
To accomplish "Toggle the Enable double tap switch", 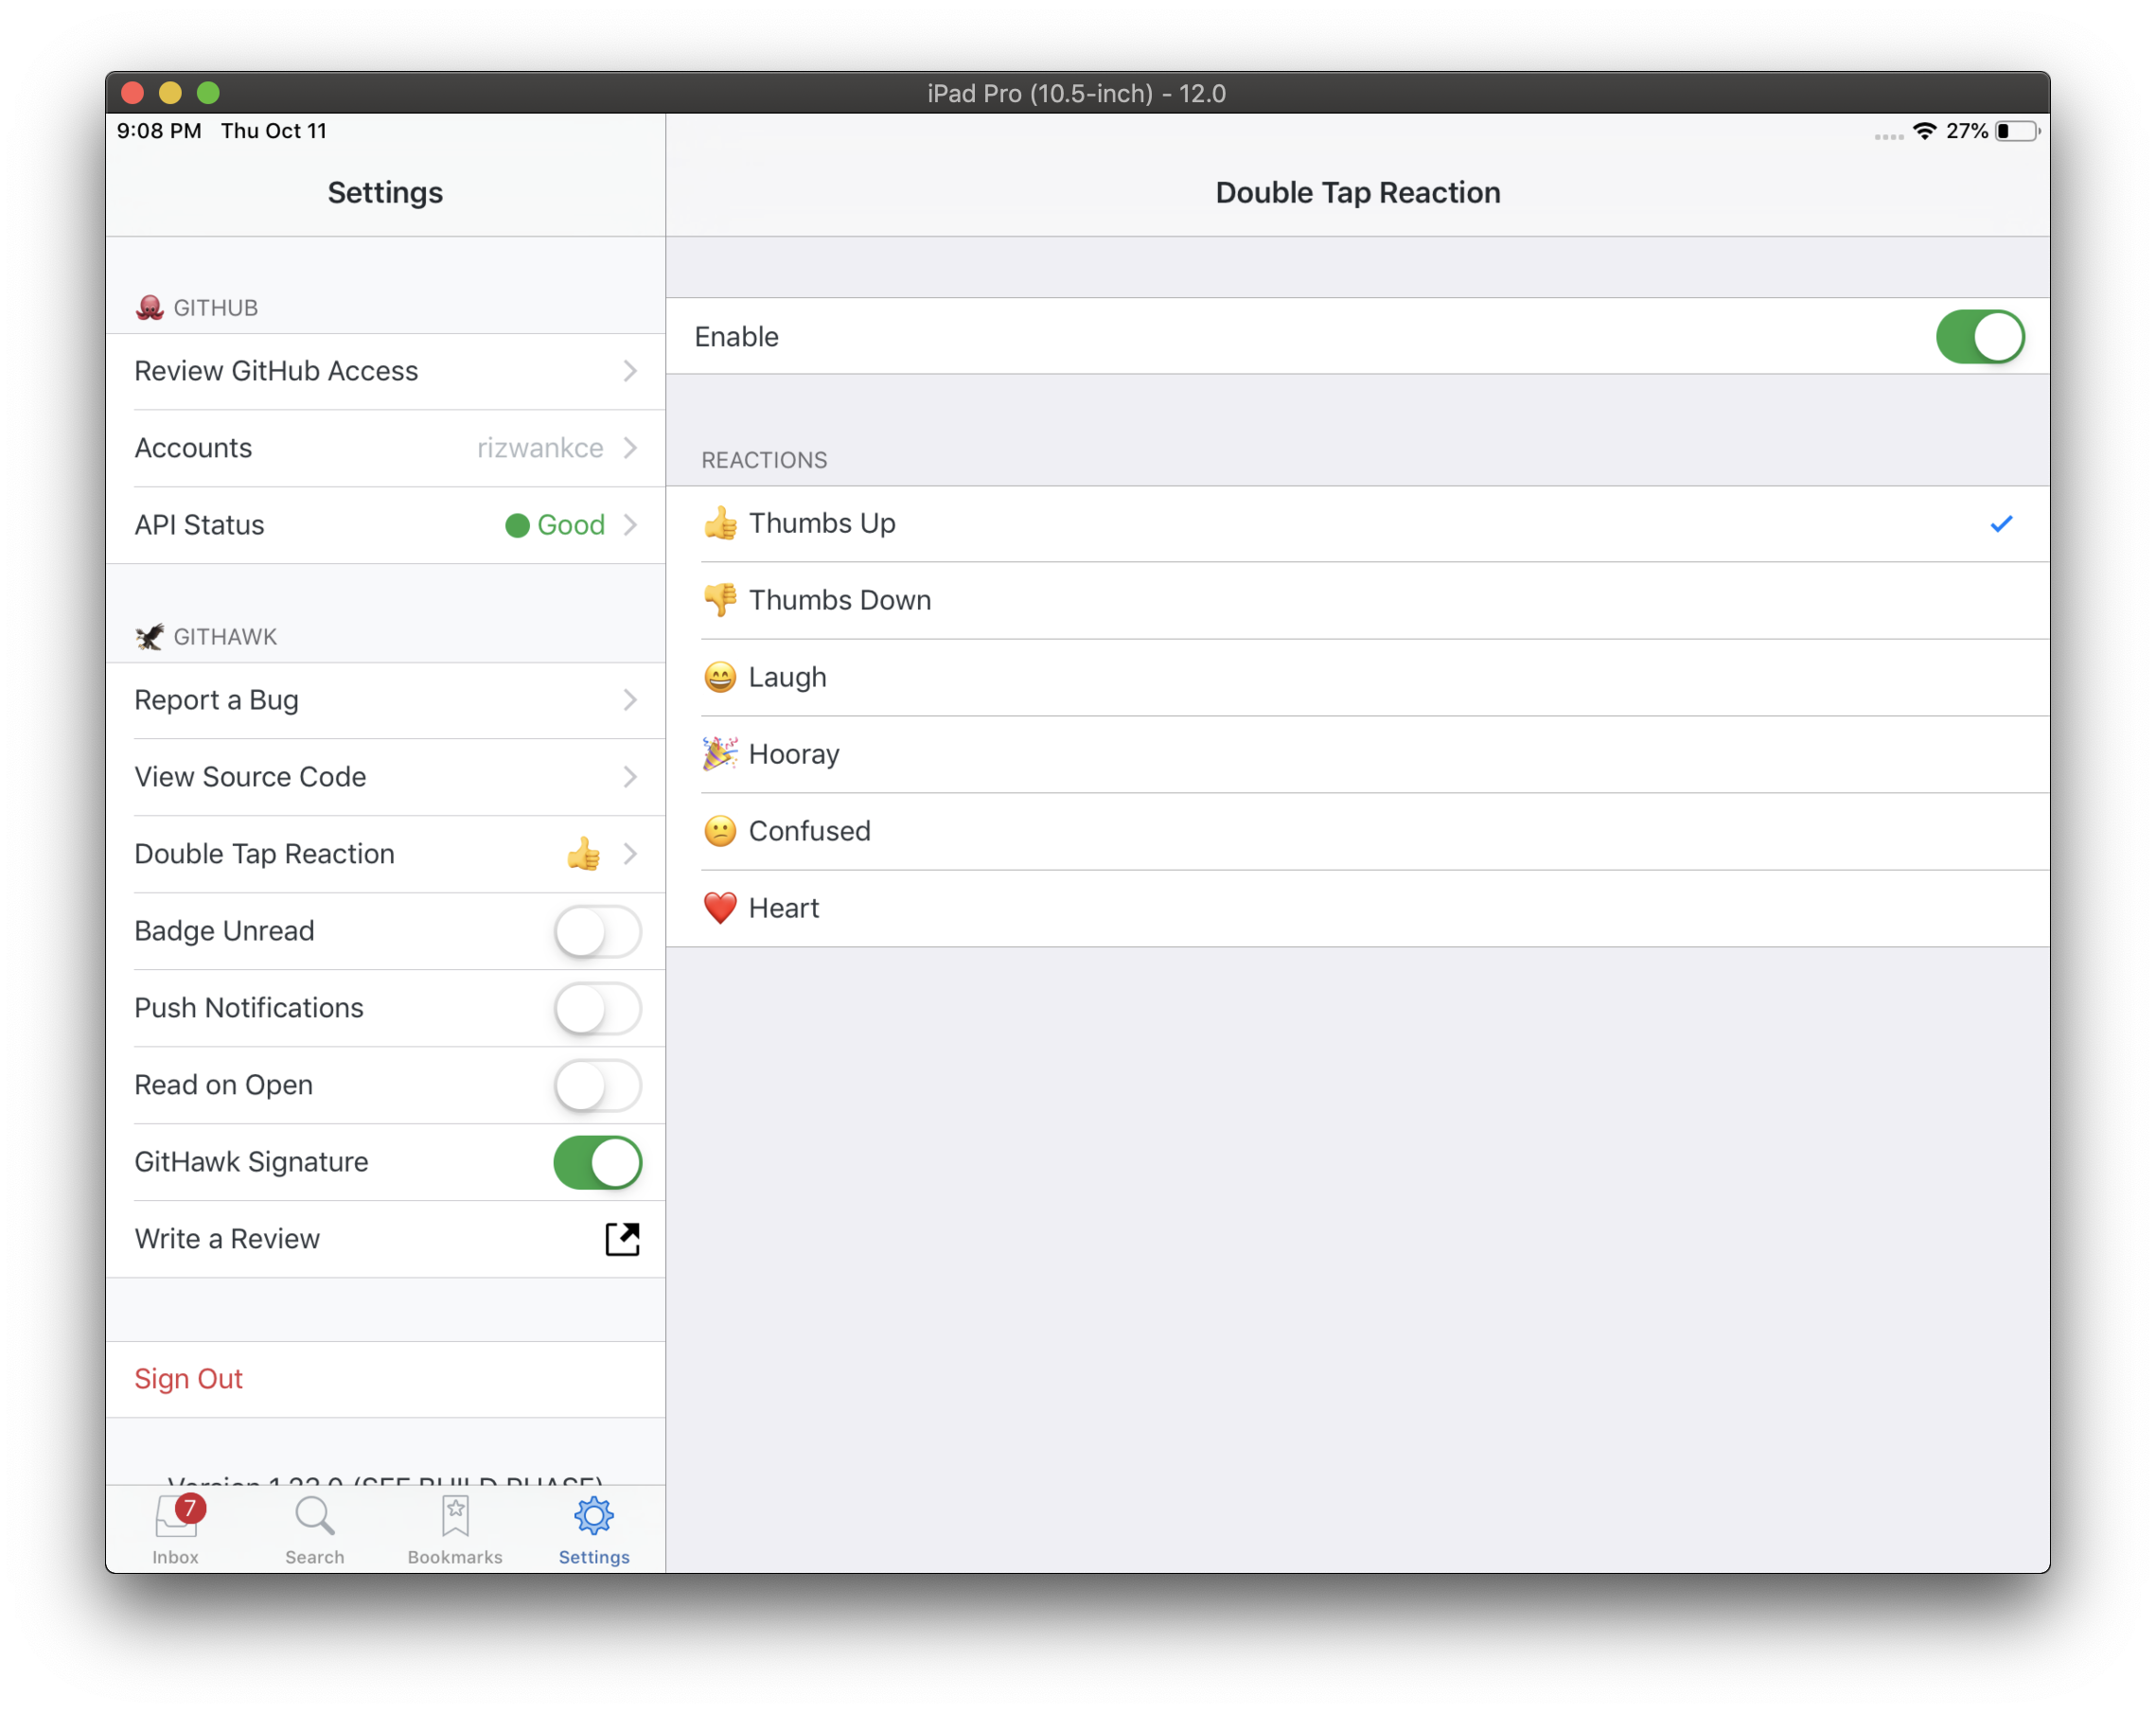I will tap(1979, 337).
